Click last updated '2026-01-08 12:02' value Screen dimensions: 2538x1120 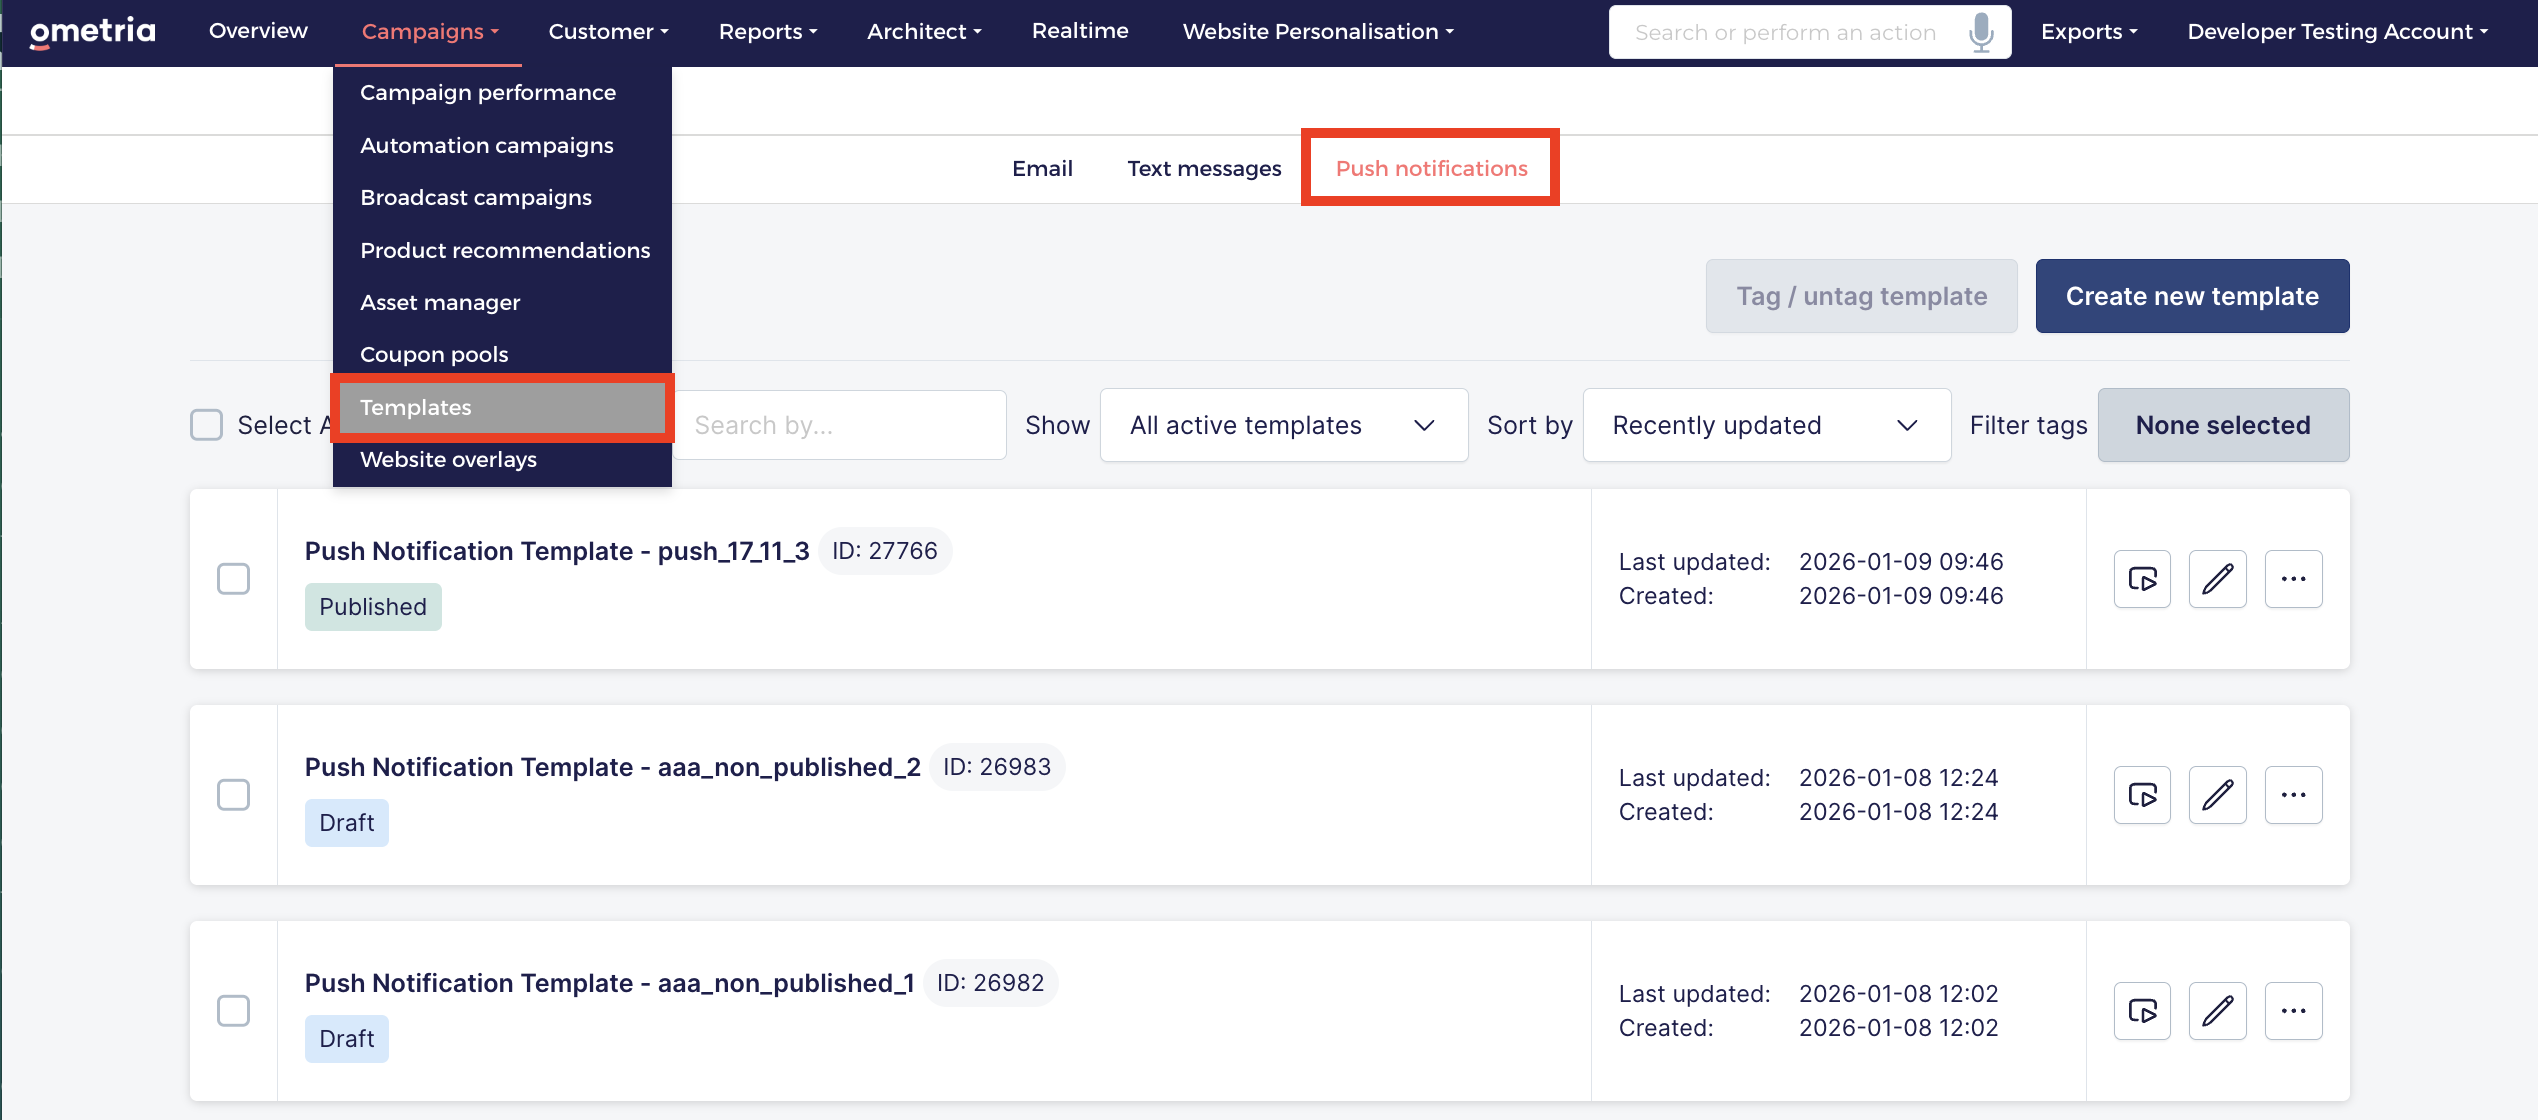(x=1898, y=994)
